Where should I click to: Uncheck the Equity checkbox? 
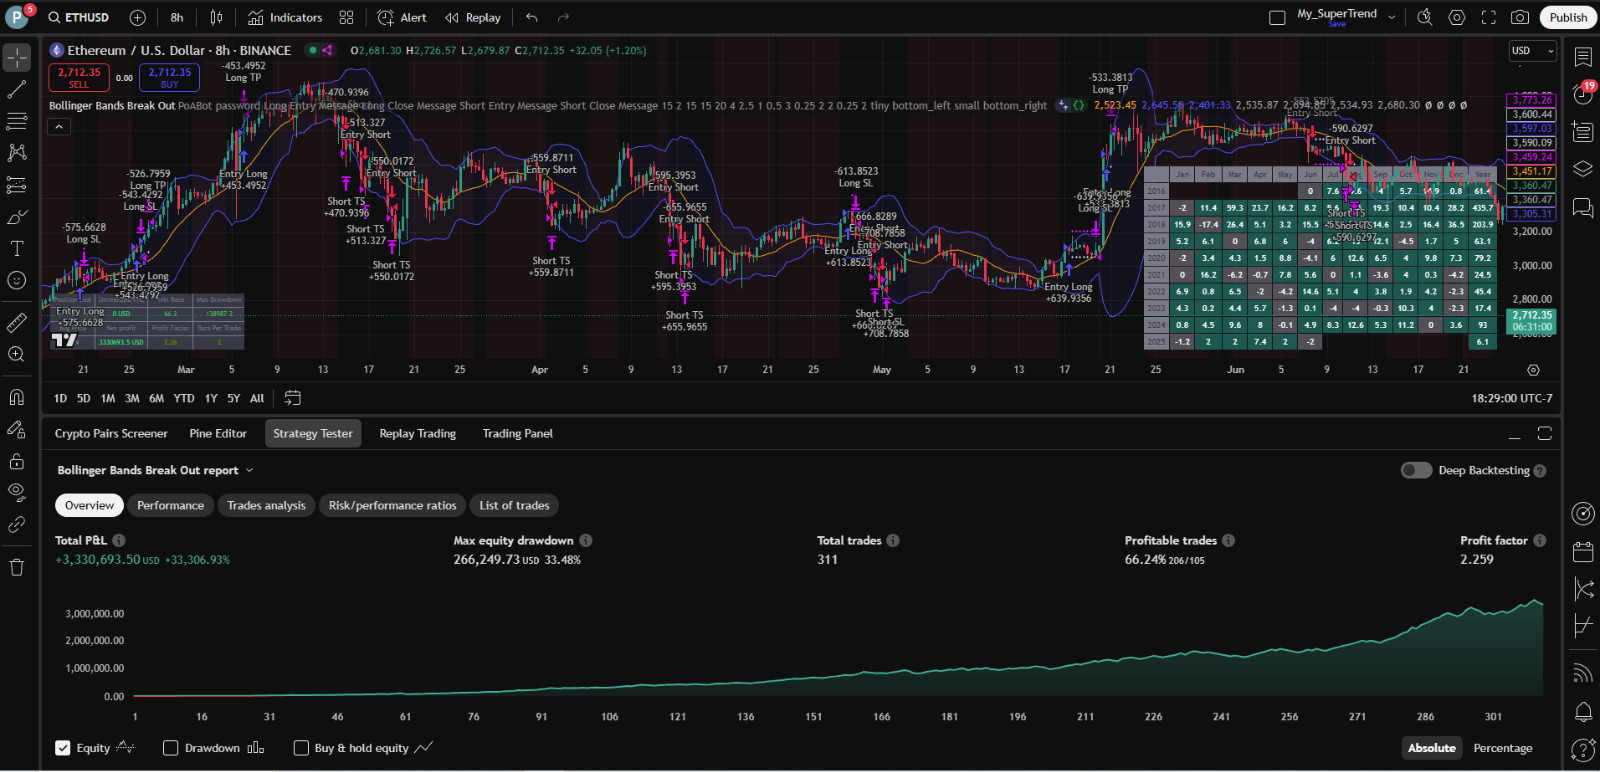coord(63,748)
